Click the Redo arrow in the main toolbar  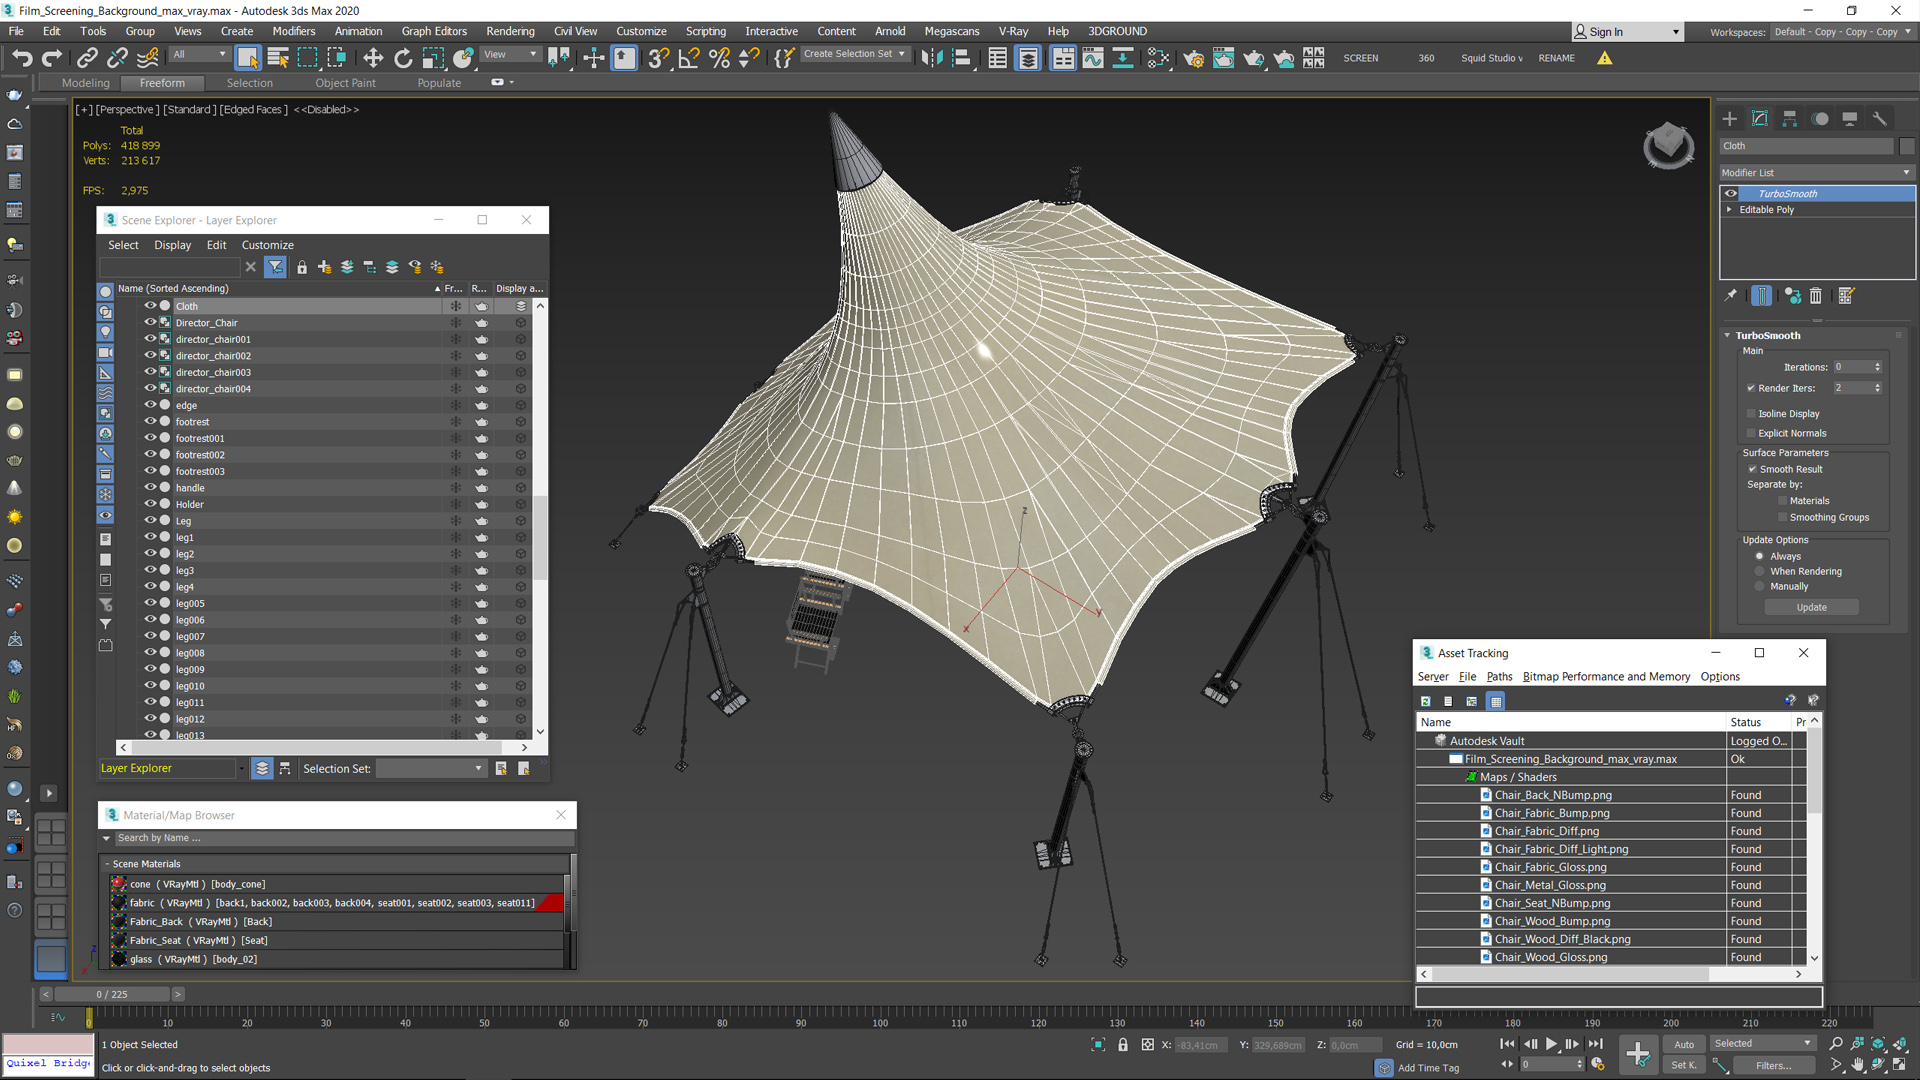52,58
